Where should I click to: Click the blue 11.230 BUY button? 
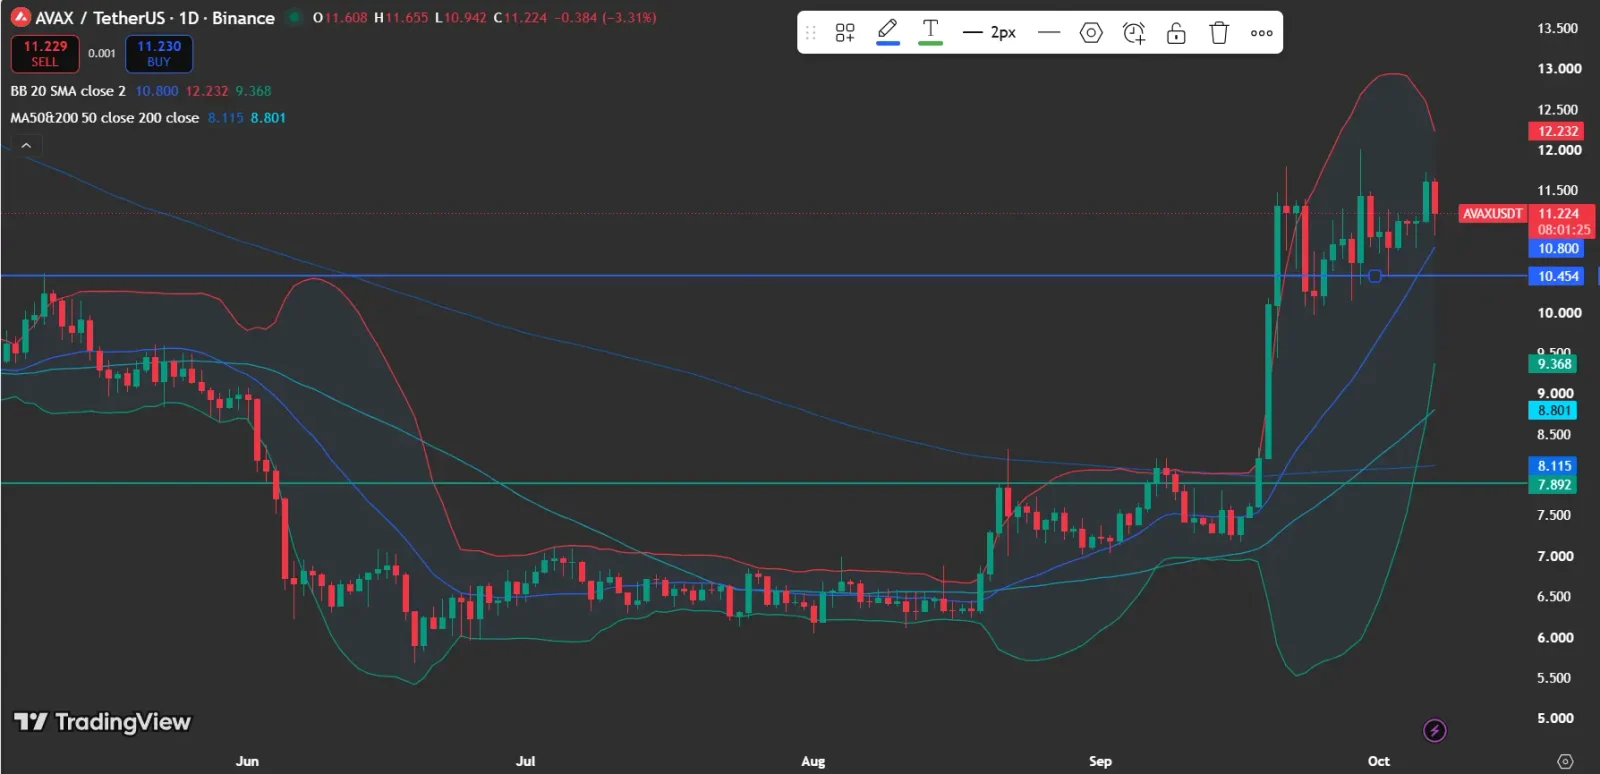(159, 54)
